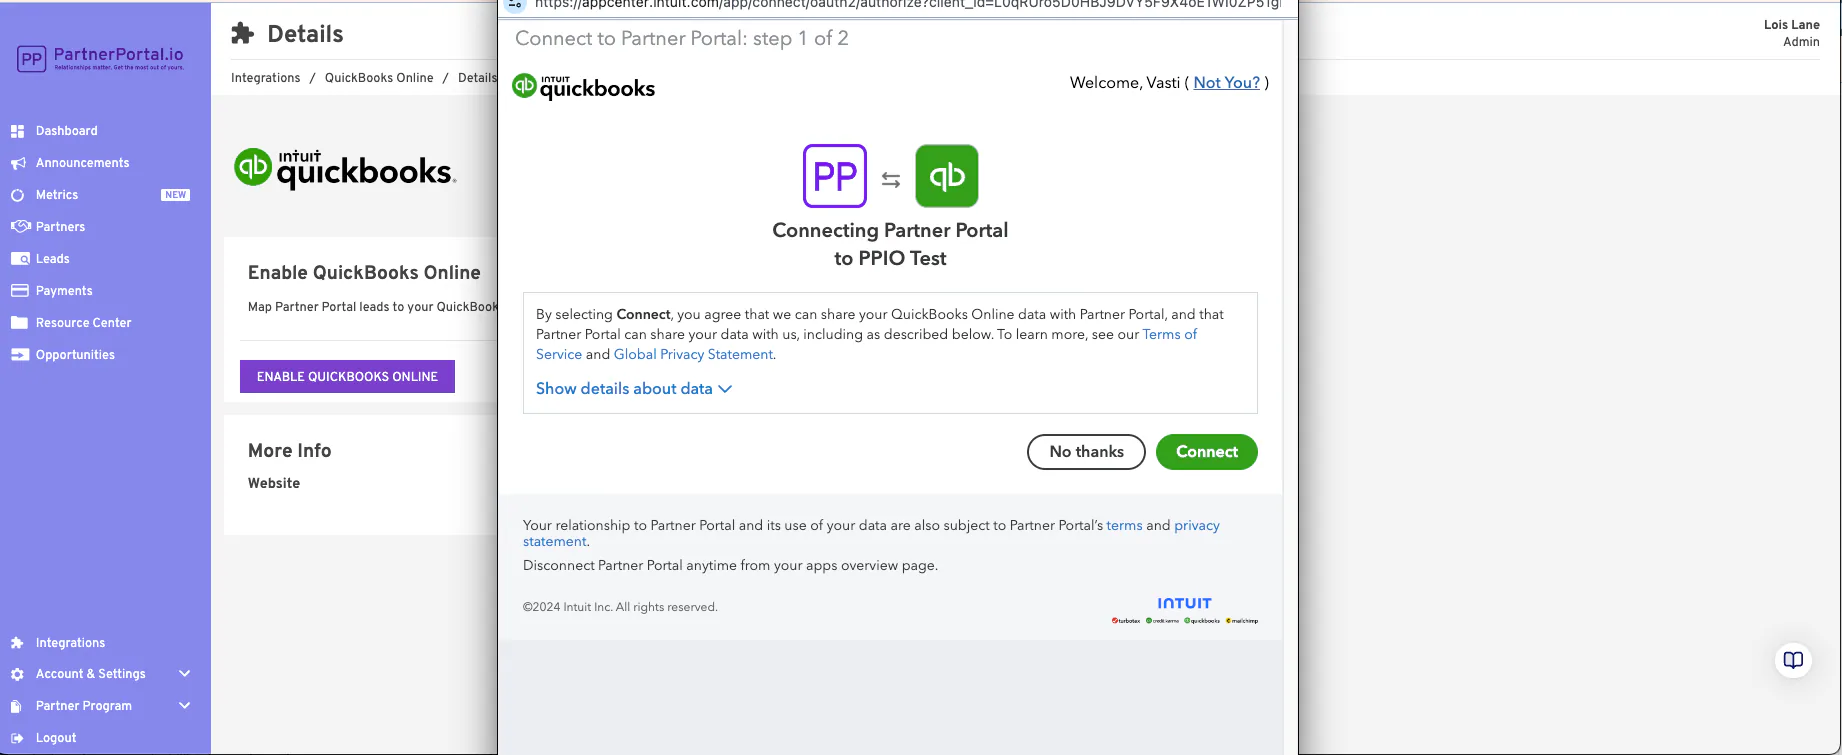The width and height of the screenshot is (1842, 755).
Task: Click QuickBooks Online breadcrumb link
Action: pos(379,78)
